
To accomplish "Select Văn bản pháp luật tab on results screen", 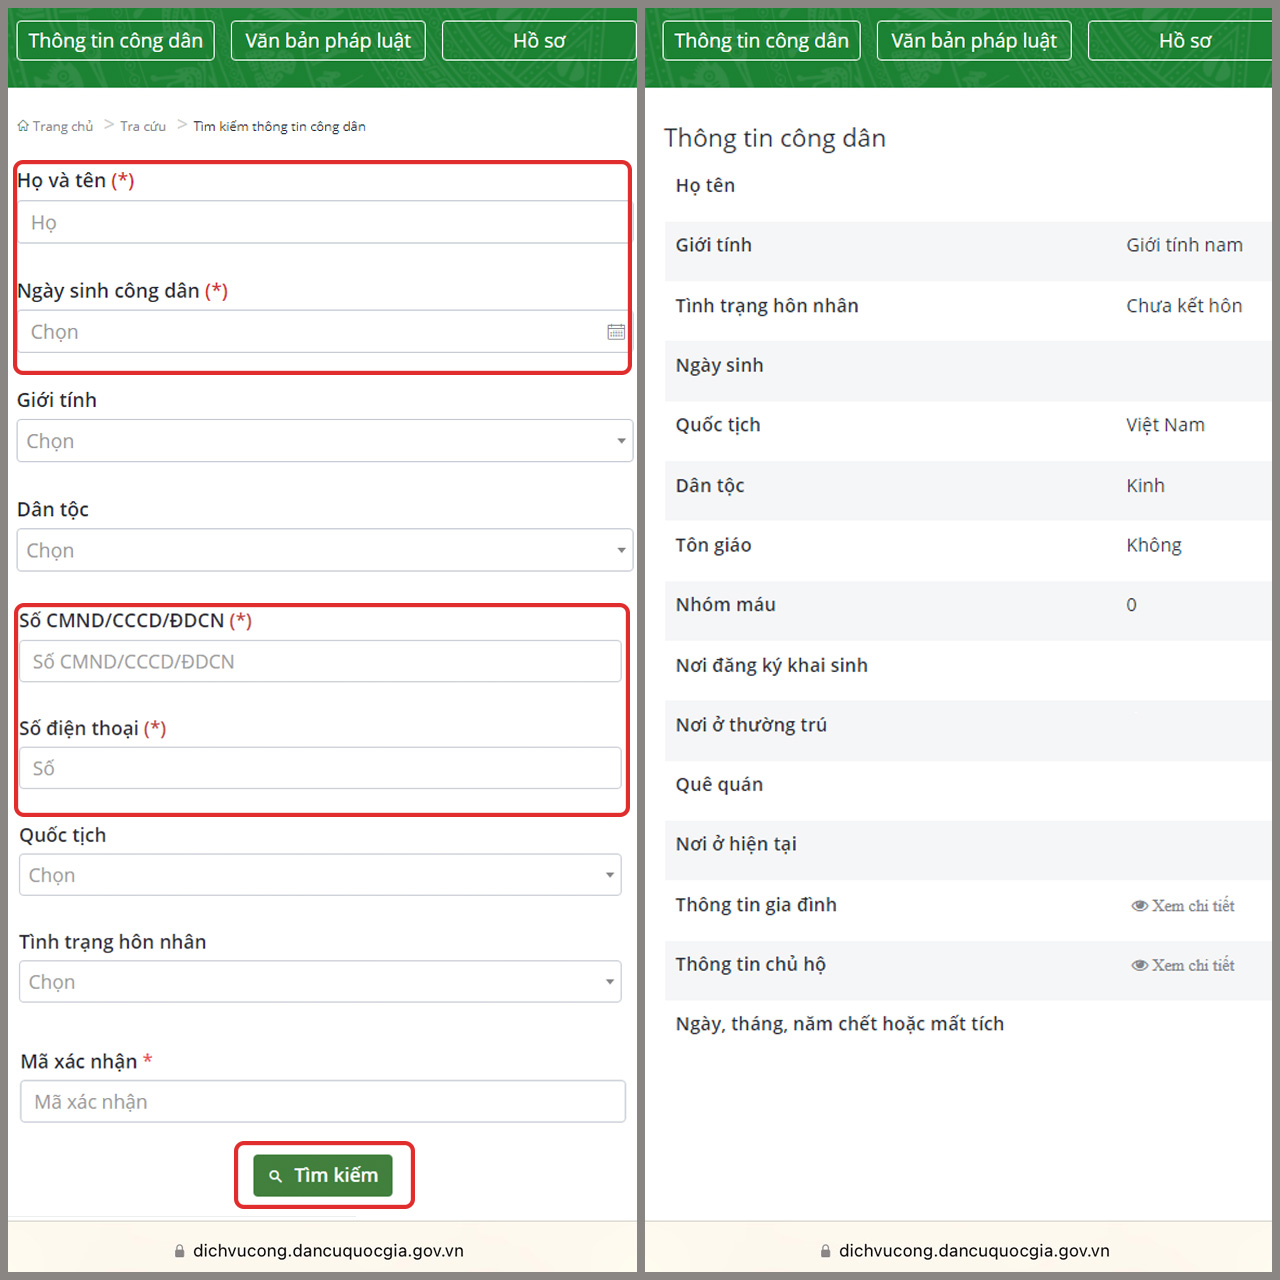I will [x=974, y=41].
